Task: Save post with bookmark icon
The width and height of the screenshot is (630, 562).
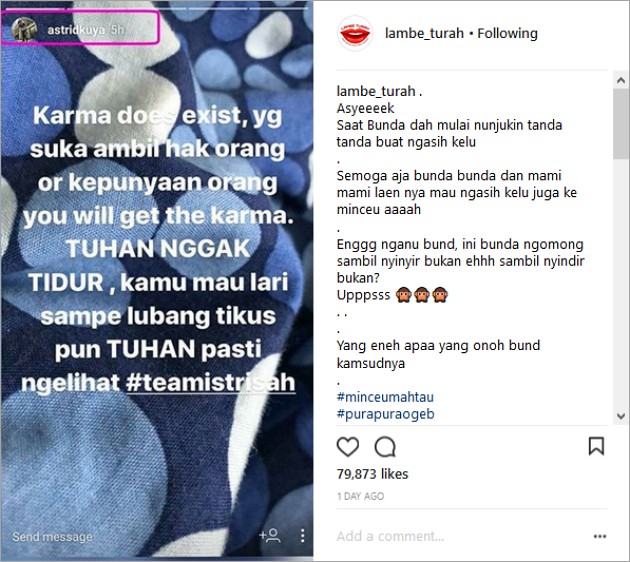Action: tap(596, 446)
